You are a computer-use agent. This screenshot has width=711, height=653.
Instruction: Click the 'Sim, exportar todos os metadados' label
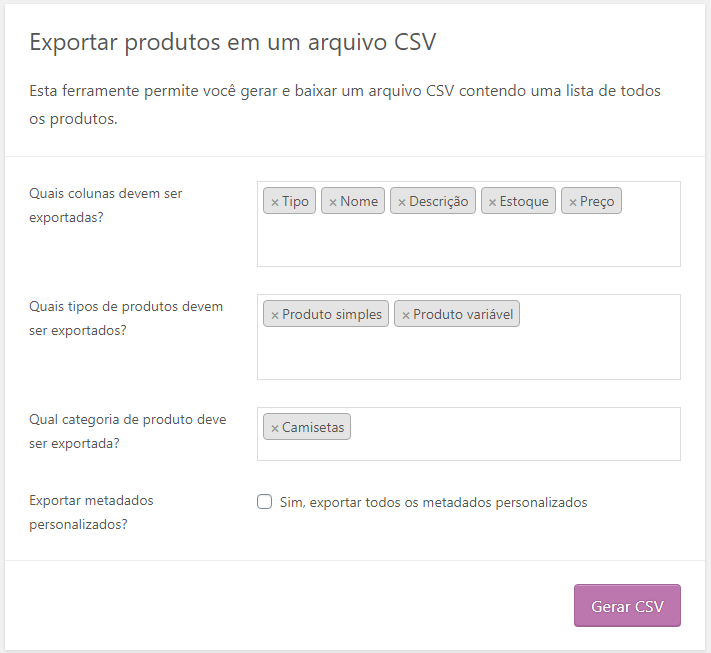[448, 502]
